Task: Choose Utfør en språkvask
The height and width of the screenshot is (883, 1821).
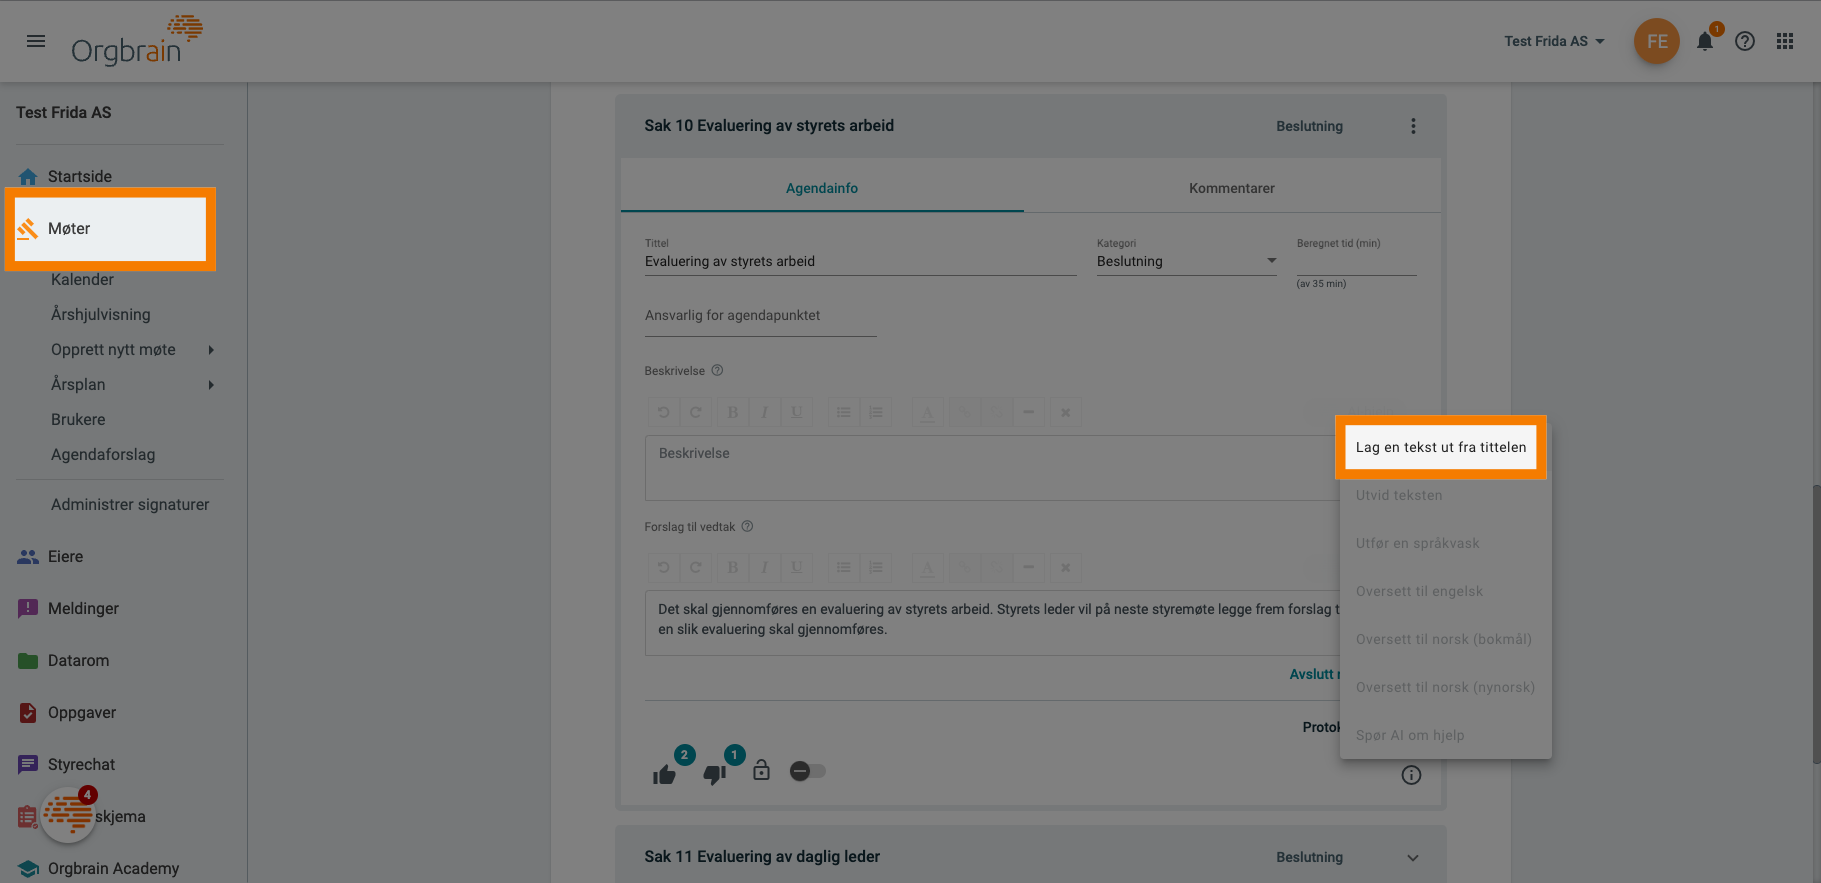Action: click(x=1446, y=543)
